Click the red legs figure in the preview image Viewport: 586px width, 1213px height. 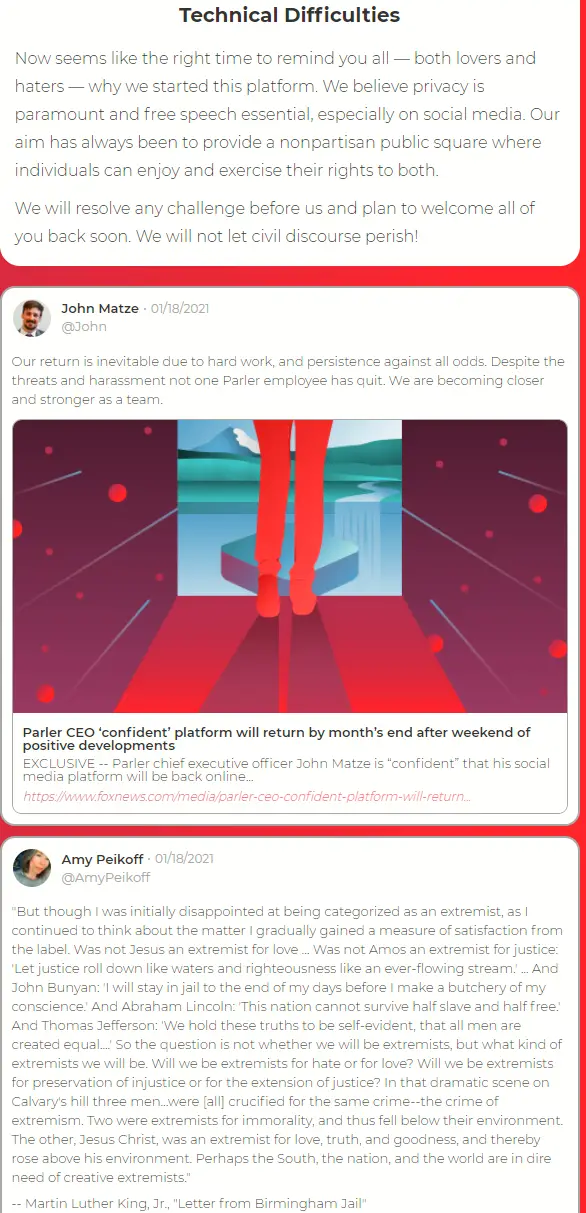tap(291, 517)
